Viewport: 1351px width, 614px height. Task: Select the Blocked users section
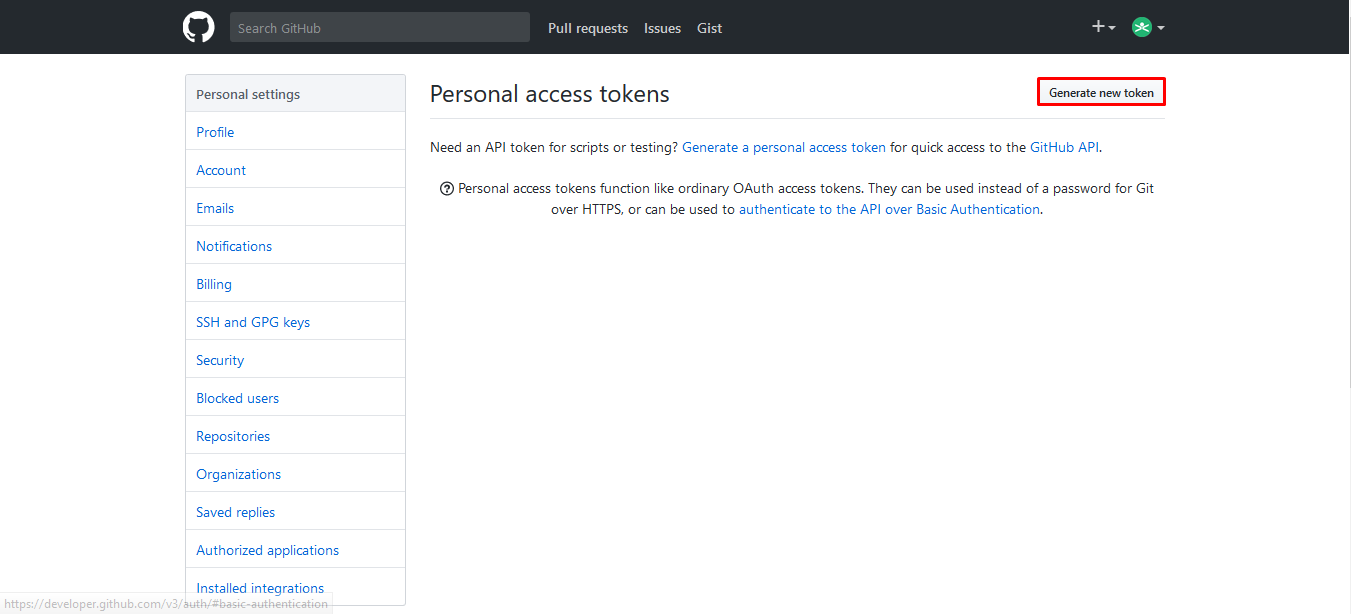(237, 397)
